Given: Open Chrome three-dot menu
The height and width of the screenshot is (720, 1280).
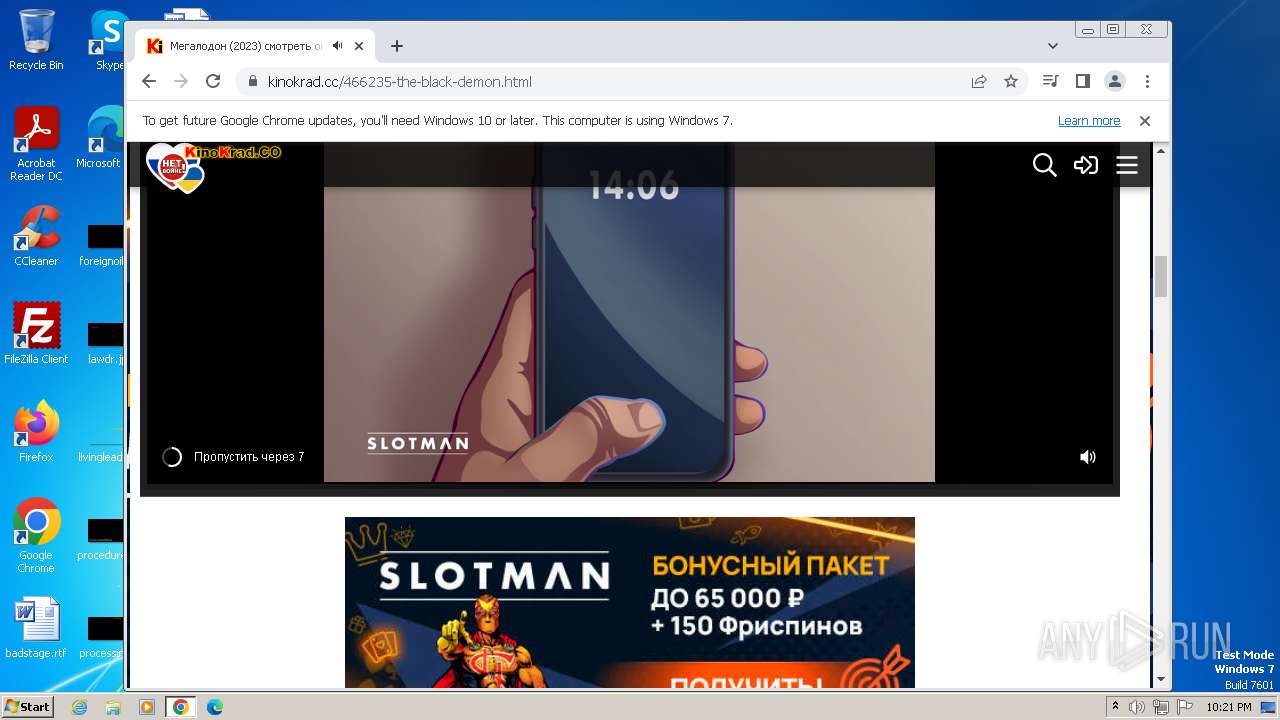Looking at the screenshot, I should (x=1147, y=82).
